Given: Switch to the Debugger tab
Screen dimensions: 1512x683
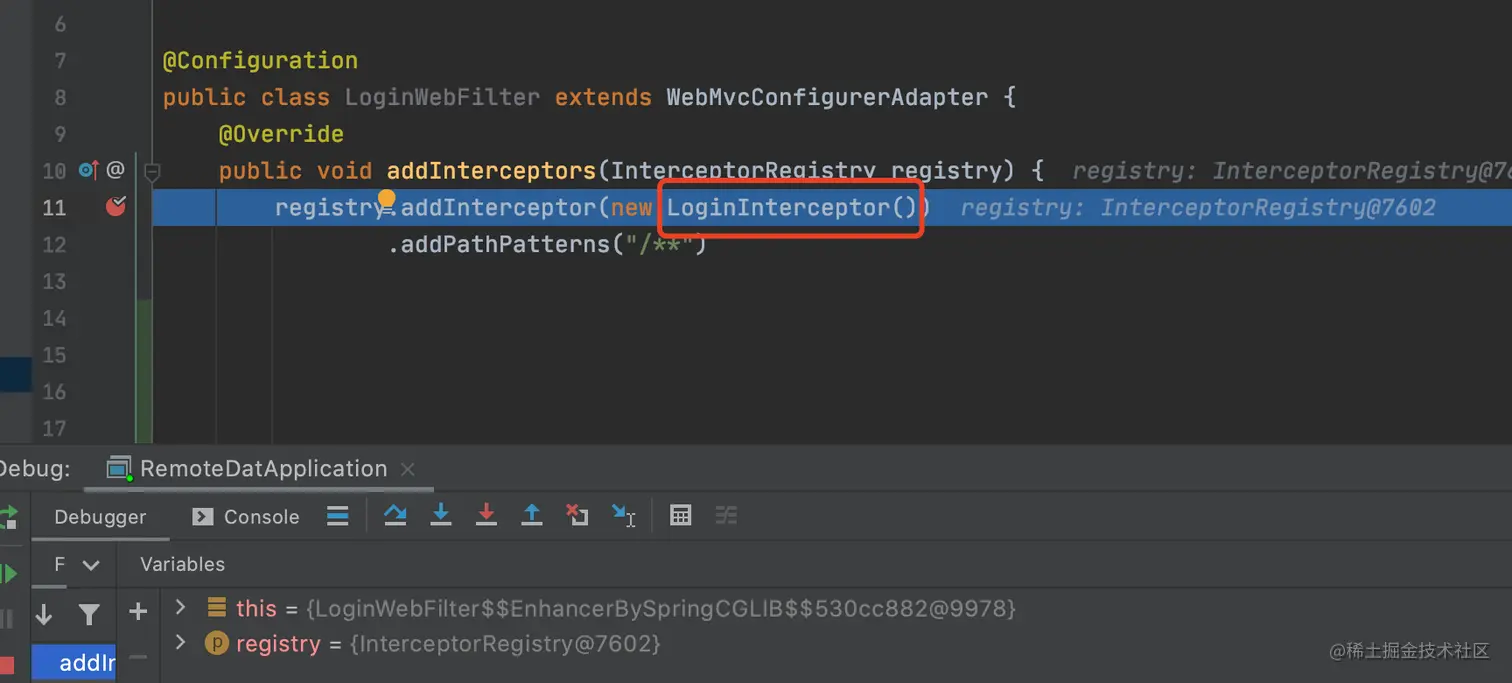Looking at the screenshot, I should pos(100,516).
